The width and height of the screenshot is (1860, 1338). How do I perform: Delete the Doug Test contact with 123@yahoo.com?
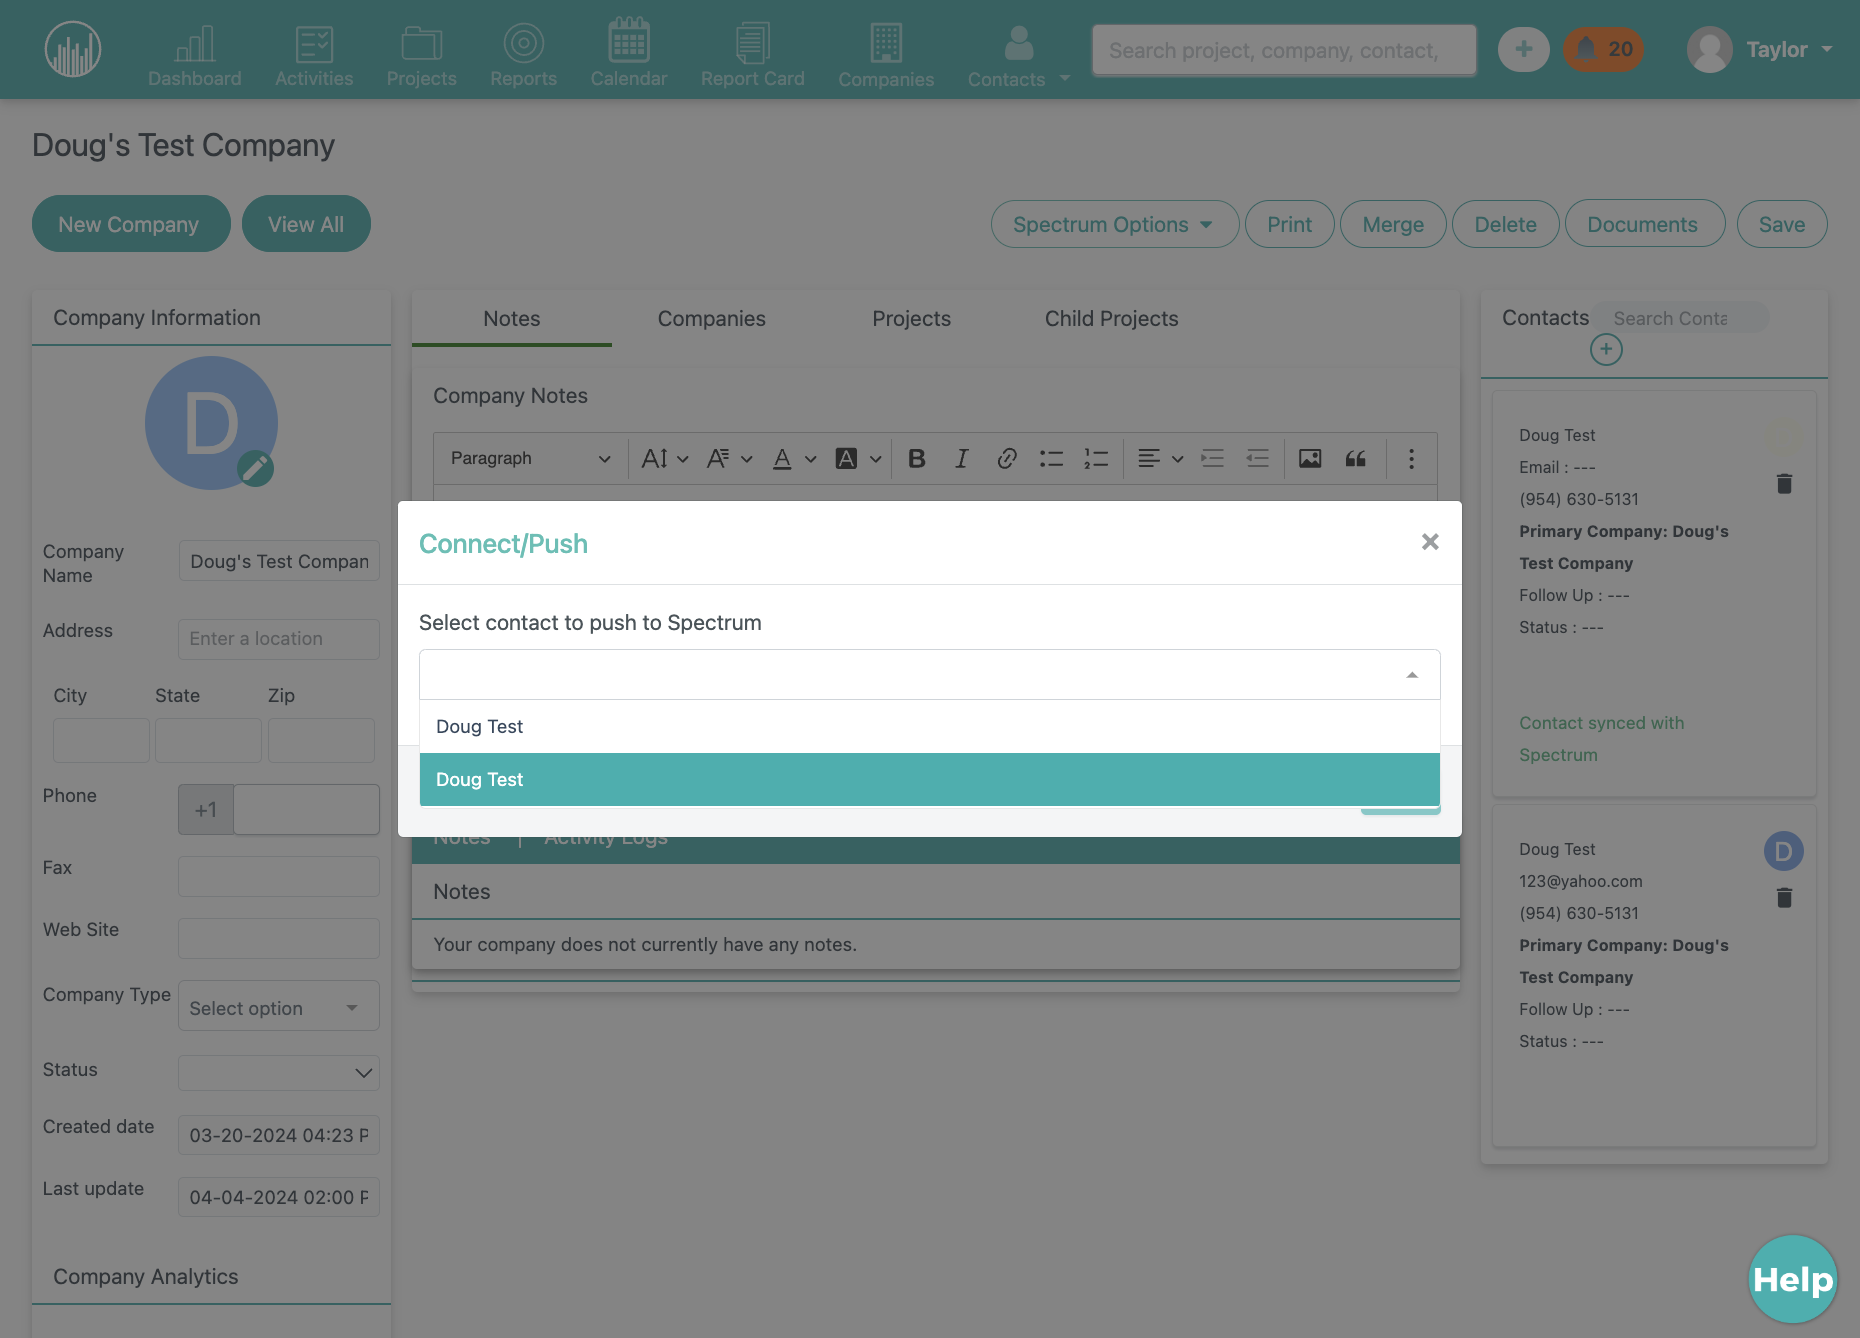click(1784, 898)
